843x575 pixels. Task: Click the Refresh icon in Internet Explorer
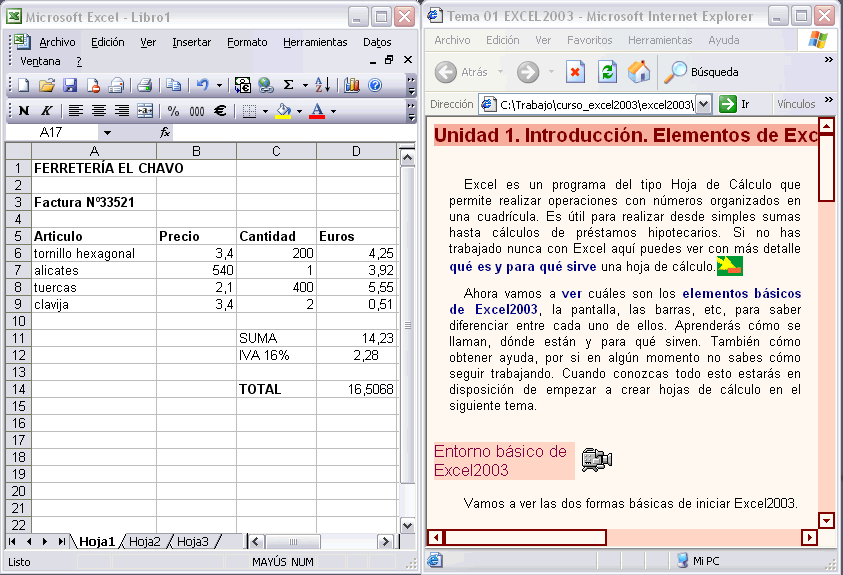tap(607, 72)
